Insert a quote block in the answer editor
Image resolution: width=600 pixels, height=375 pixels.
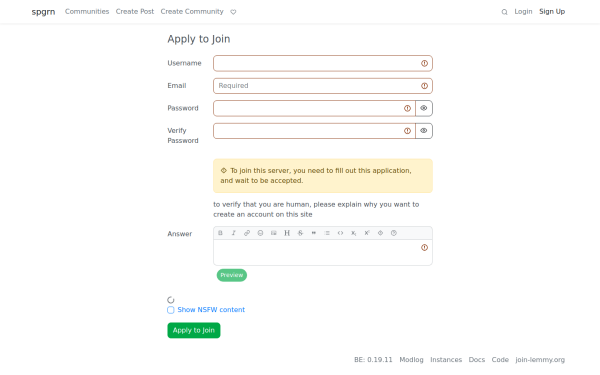click(x=314, y=233)
